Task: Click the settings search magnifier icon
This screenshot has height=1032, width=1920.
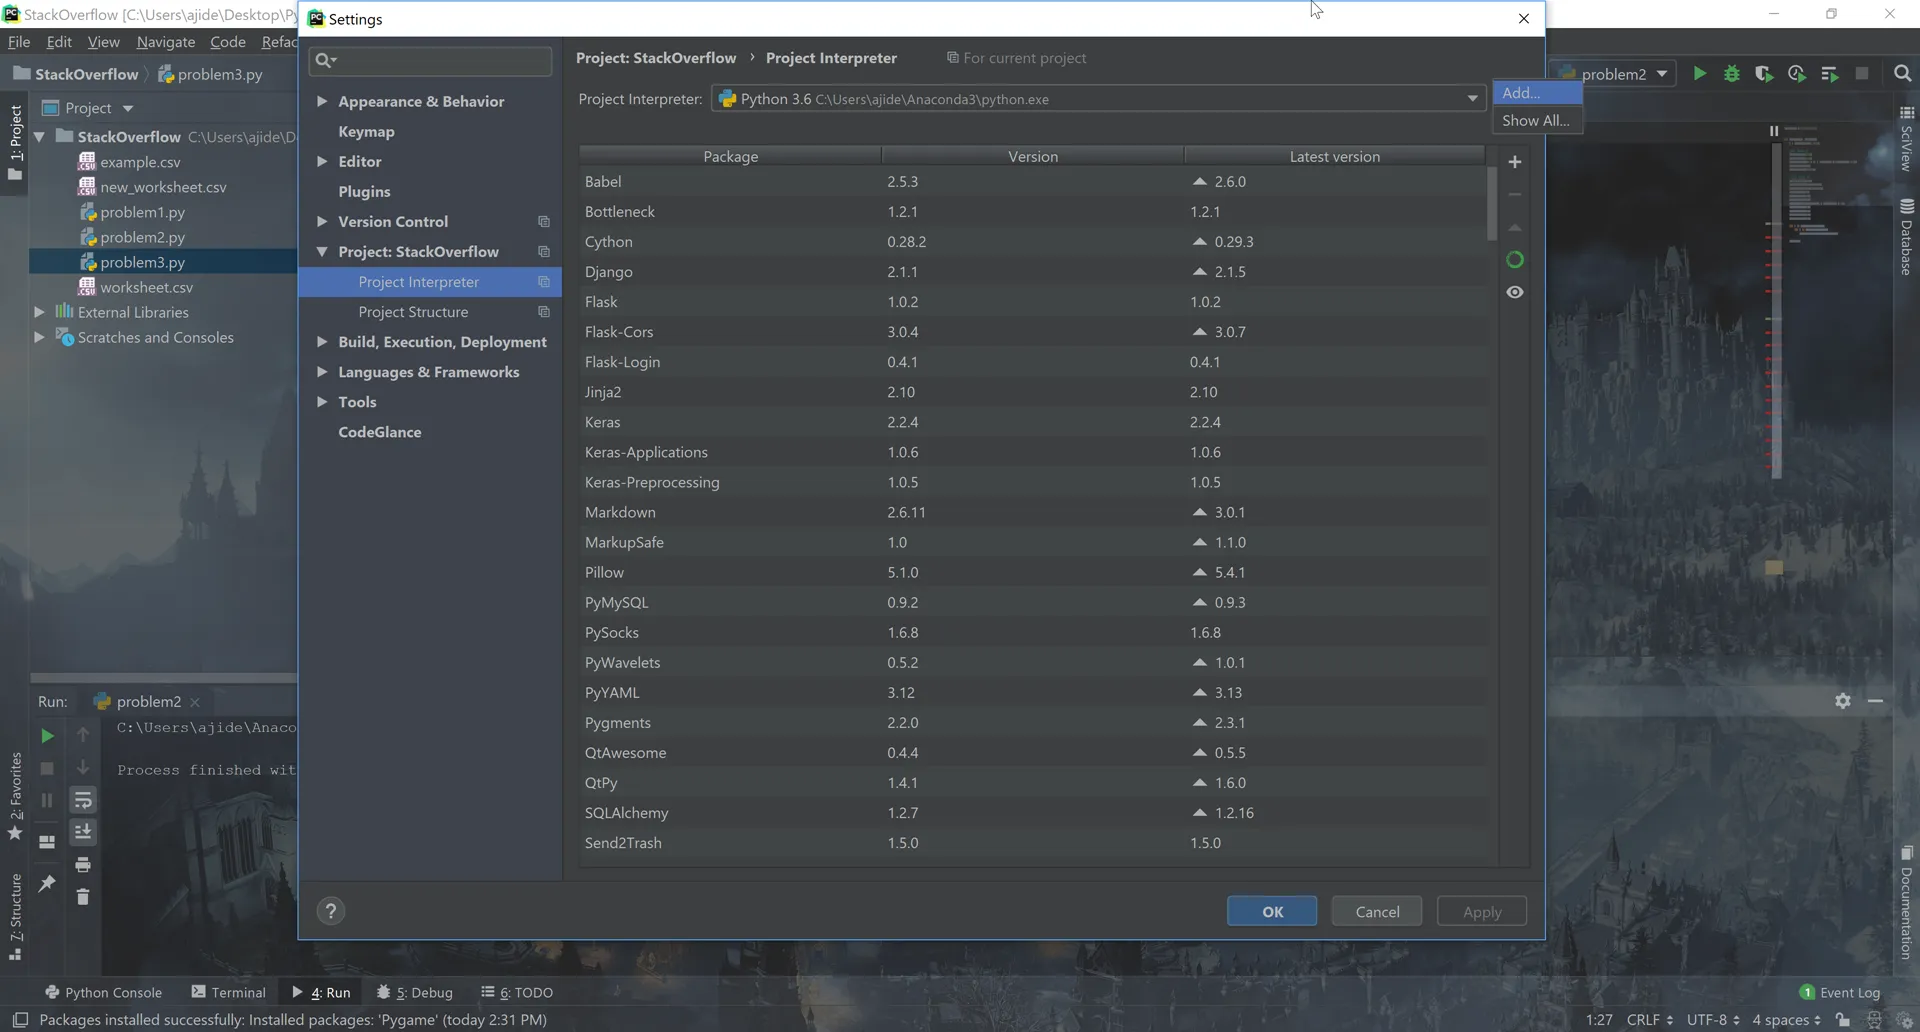Action: (324, 60)
